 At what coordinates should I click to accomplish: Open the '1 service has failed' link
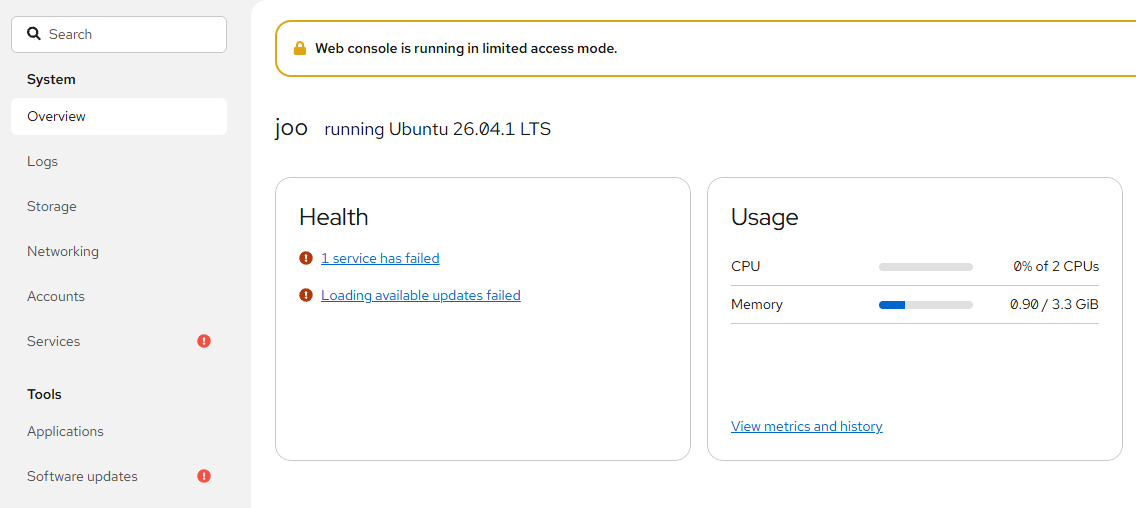pyautogui.click(x=380, y=258)
